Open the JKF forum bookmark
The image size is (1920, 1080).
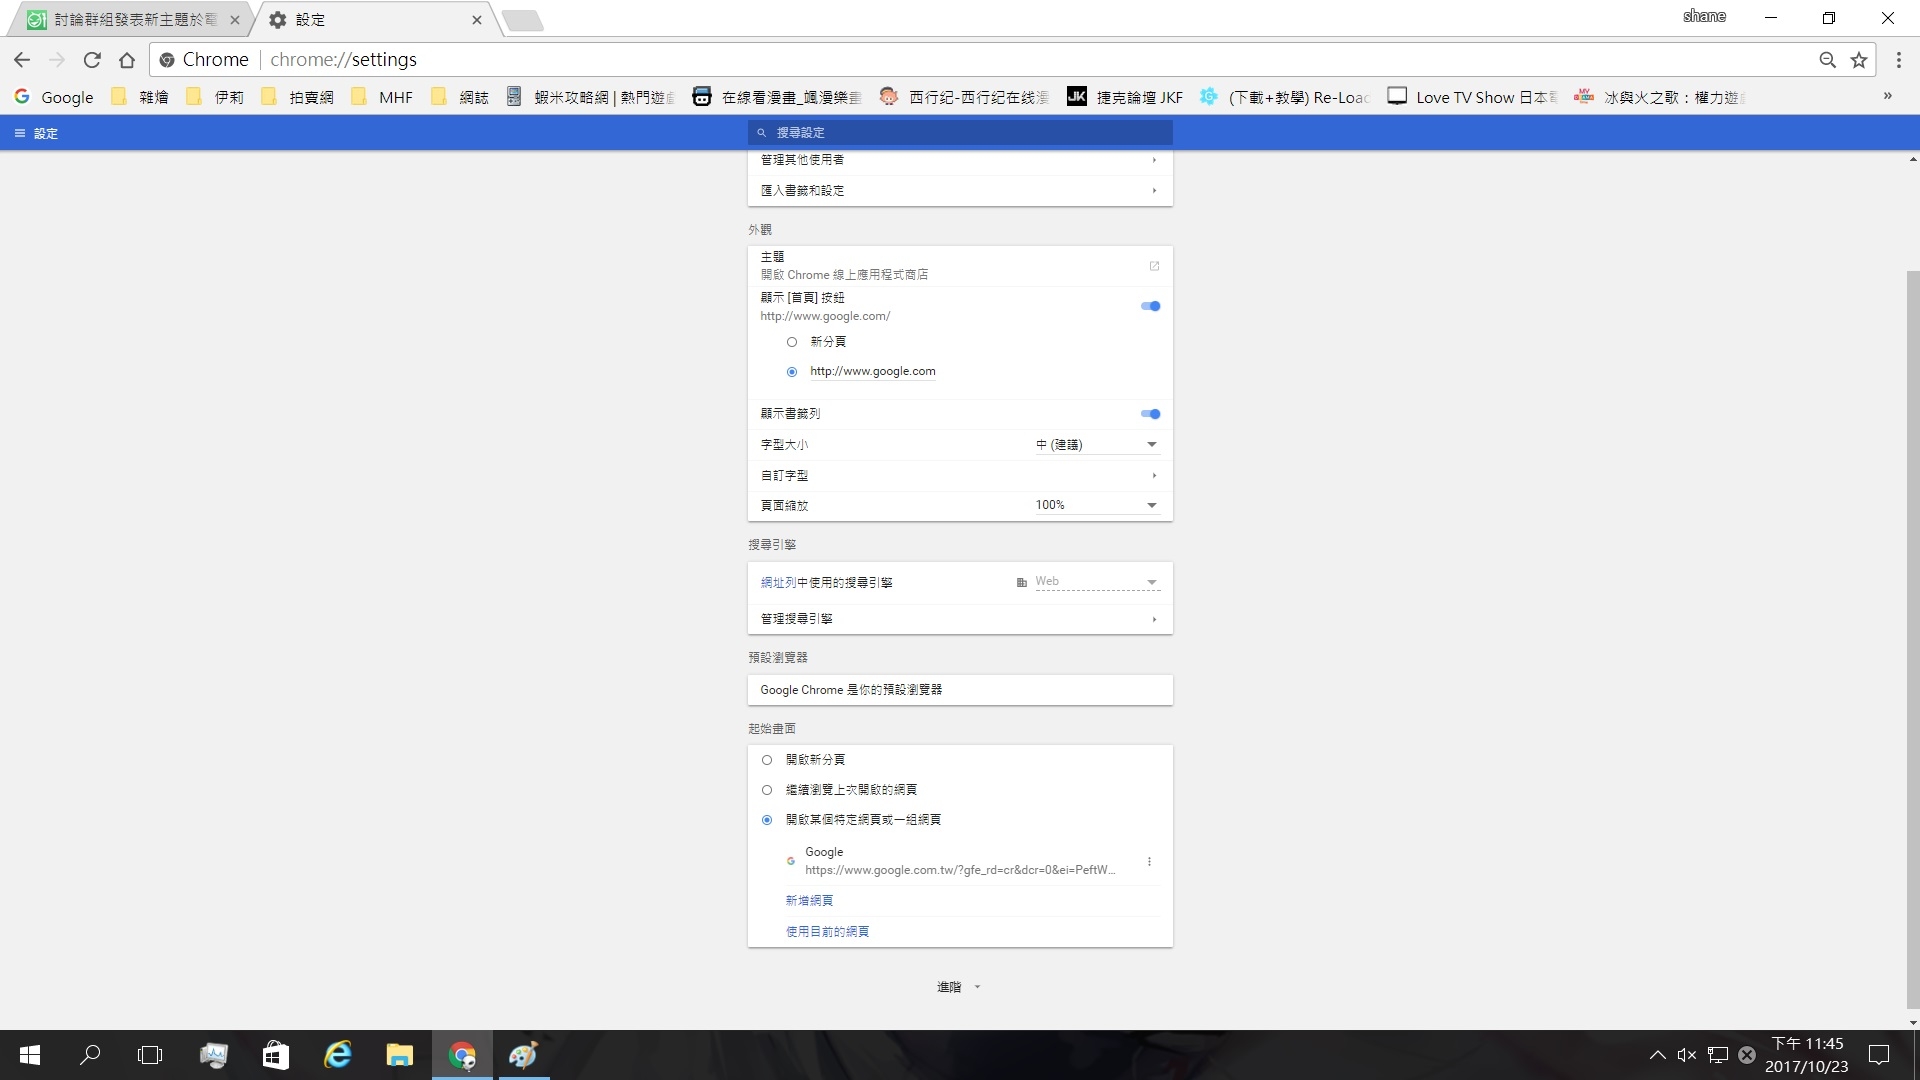(x=1125, y=97)
